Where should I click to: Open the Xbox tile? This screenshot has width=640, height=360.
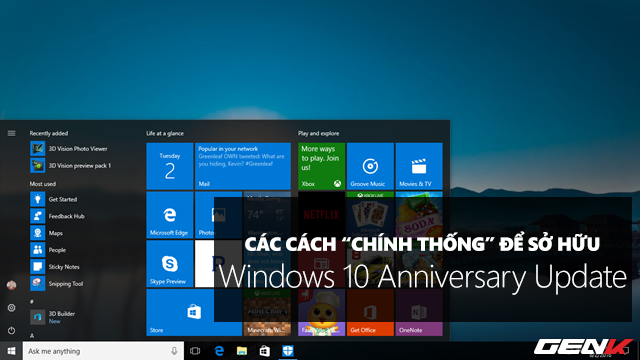pyautogui.click(x=321, y=166)
